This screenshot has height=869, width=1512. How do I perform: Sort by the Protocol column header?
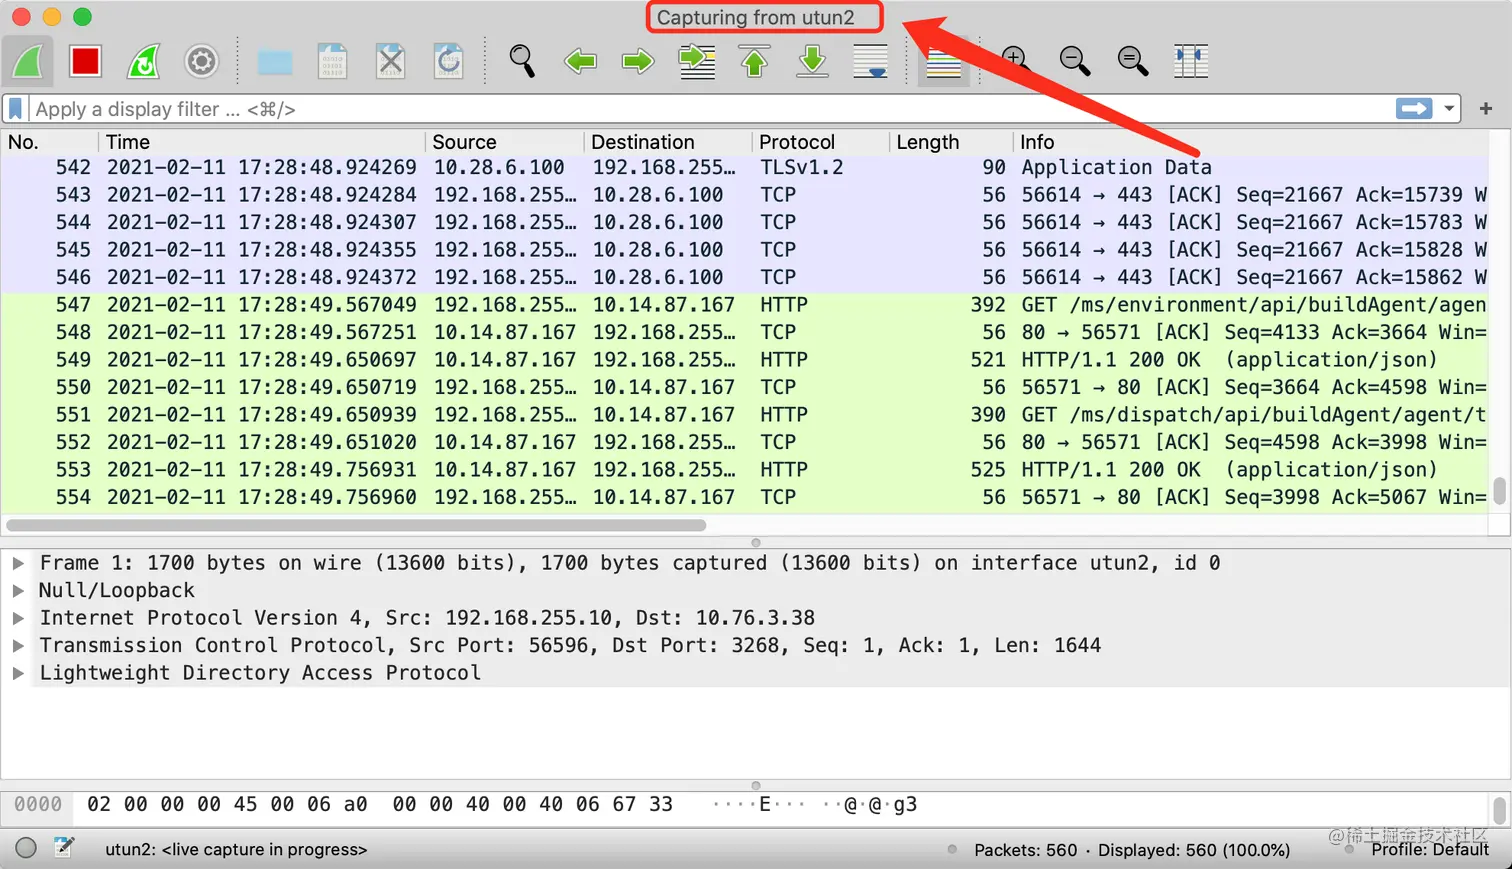(x=821, y=142)
